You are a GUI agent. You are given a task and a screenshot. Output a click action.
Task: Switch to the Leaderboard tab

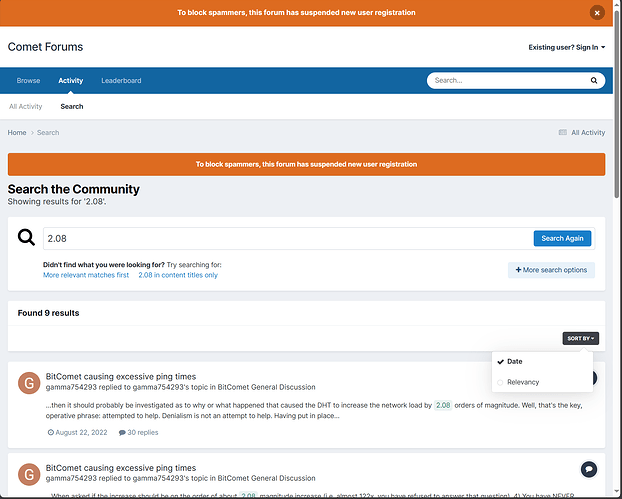coord(121,80)
